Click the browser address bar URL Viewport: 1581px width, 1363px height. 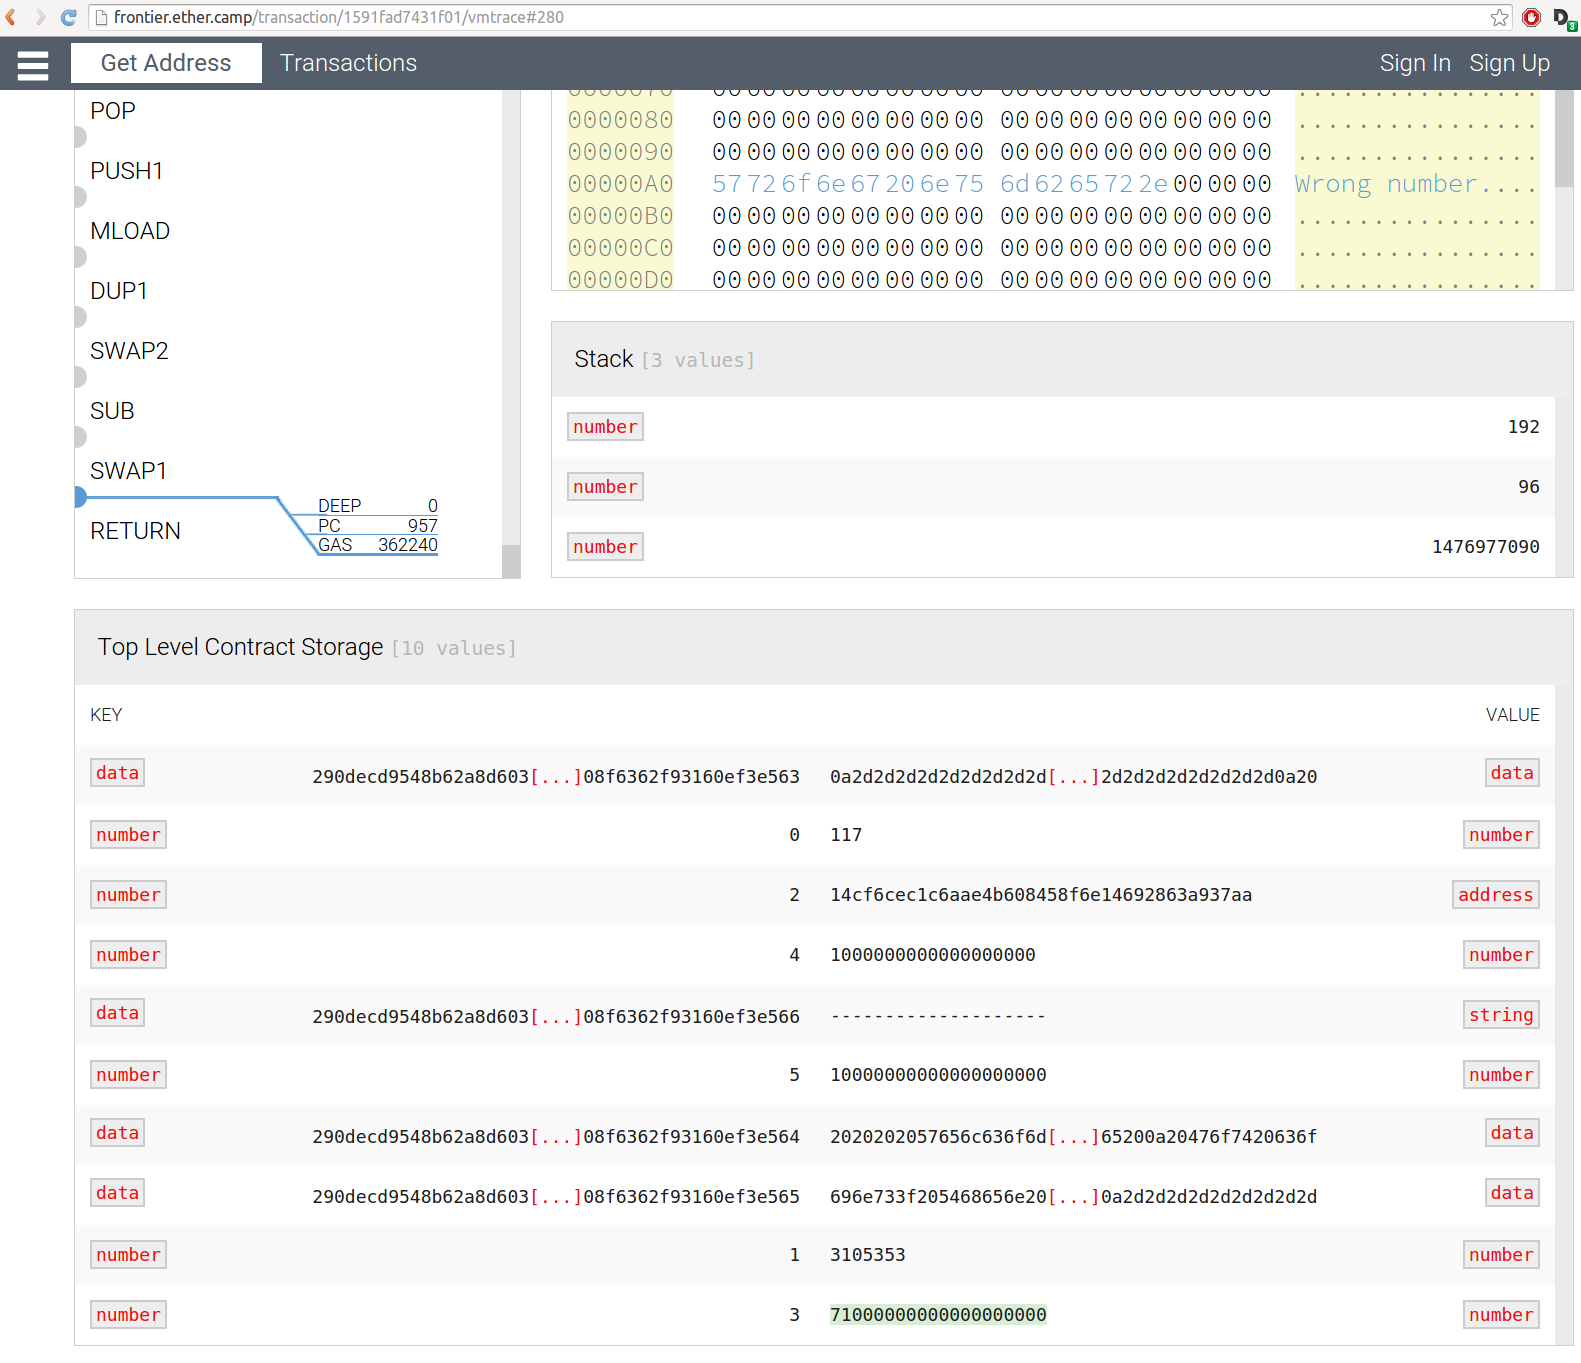coord(339,17)
